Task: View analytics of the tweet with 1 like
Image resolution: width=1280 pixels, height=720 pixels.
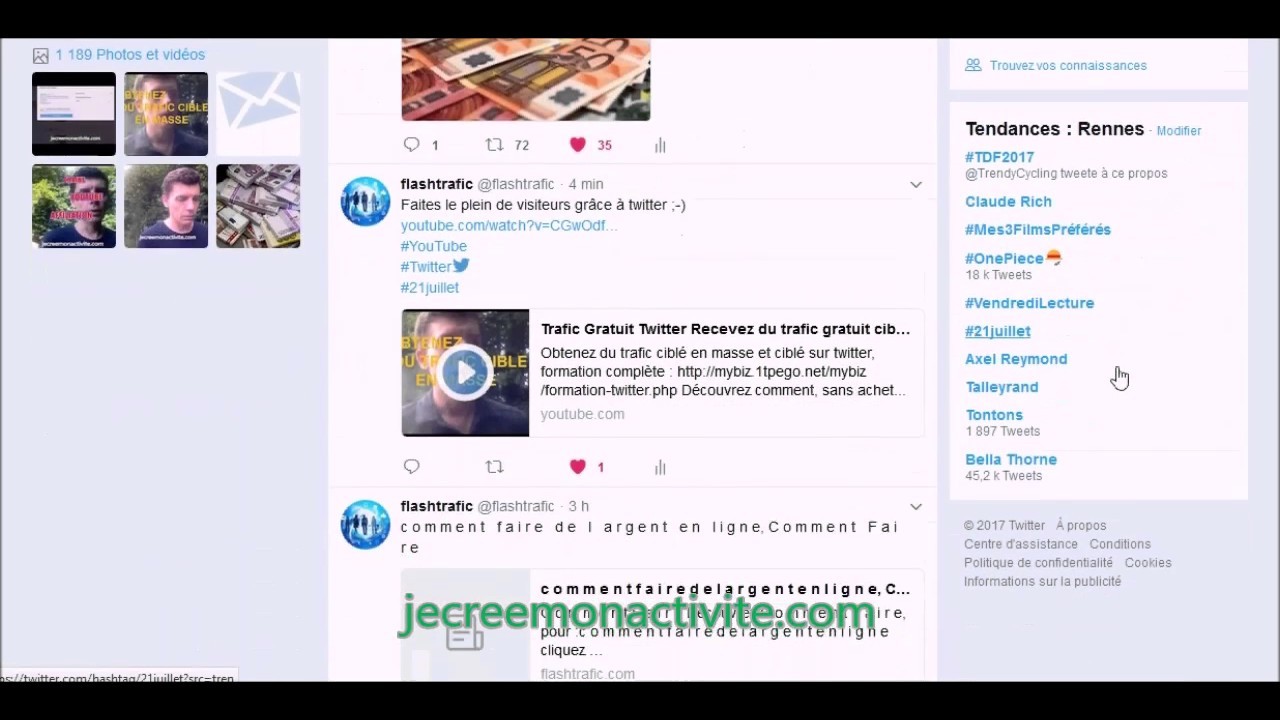Action: coord(660,467)
